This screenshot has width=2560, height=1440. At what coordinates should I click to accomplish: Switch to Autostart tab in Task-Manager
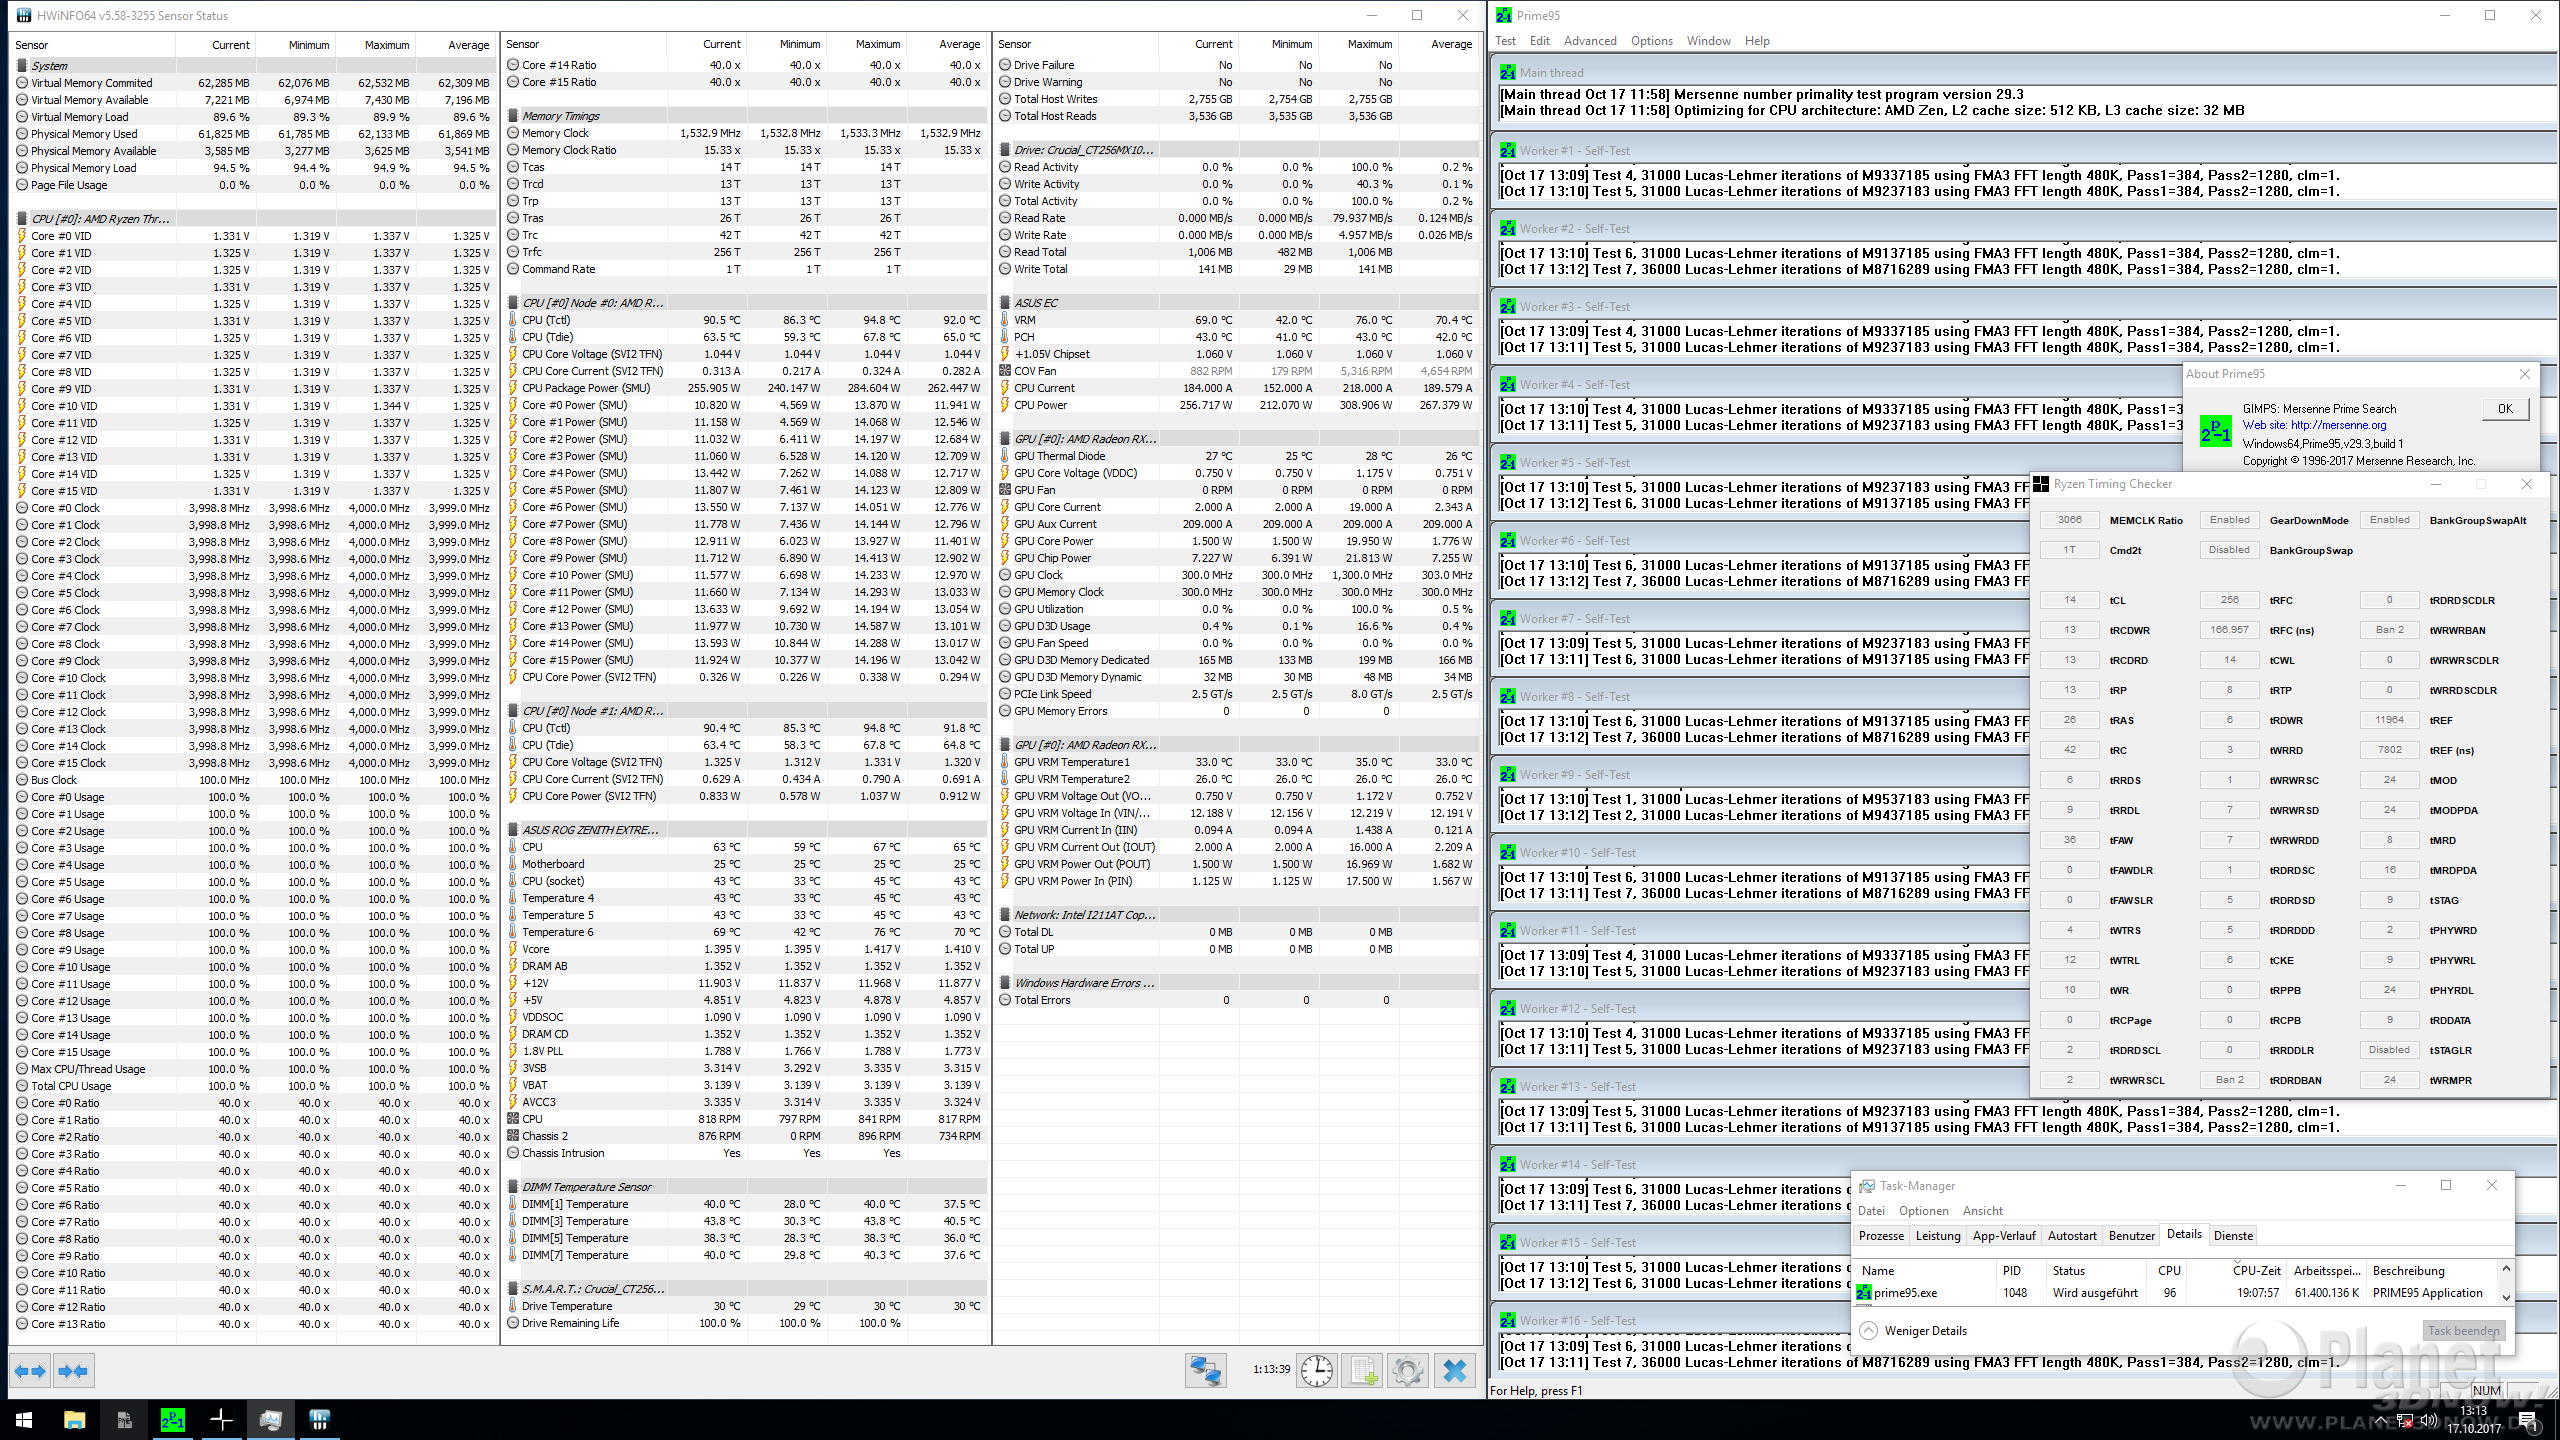pyautogui.click(x=2071, y=1236)
